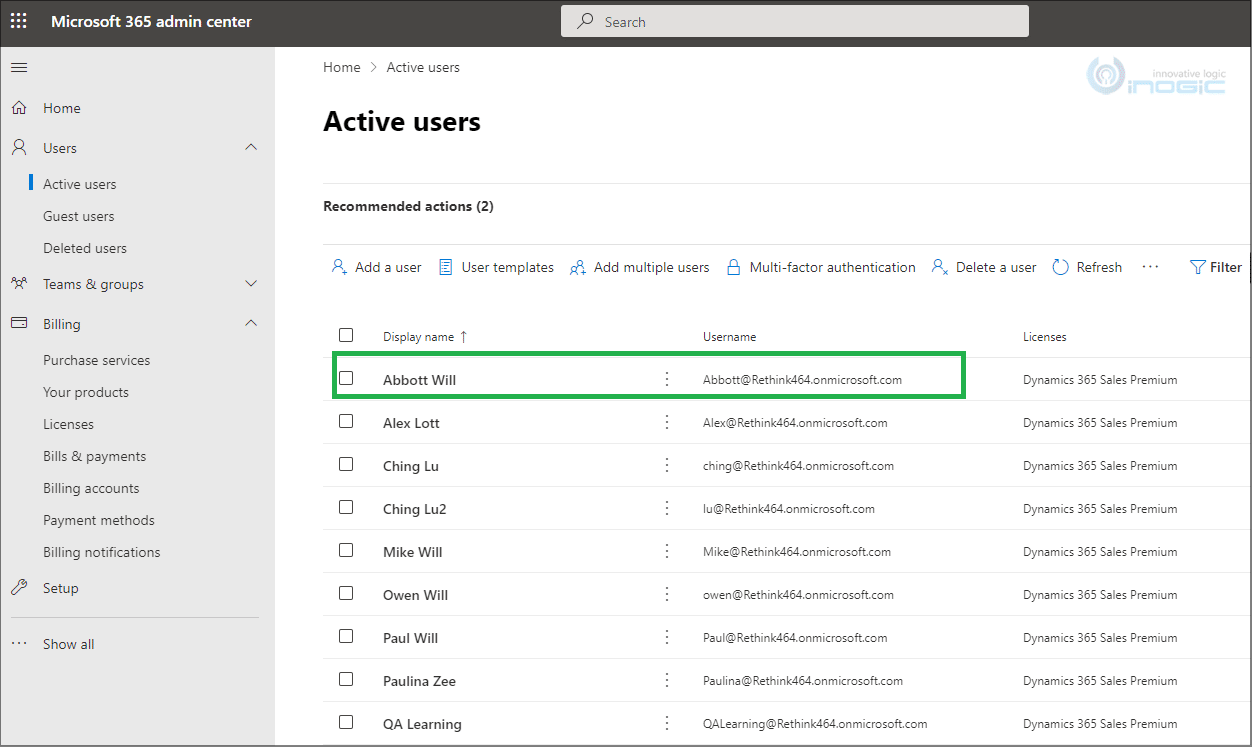Open more actions for Owen Will
This screenshot has height=747, width=1252.
click(667, 595)
